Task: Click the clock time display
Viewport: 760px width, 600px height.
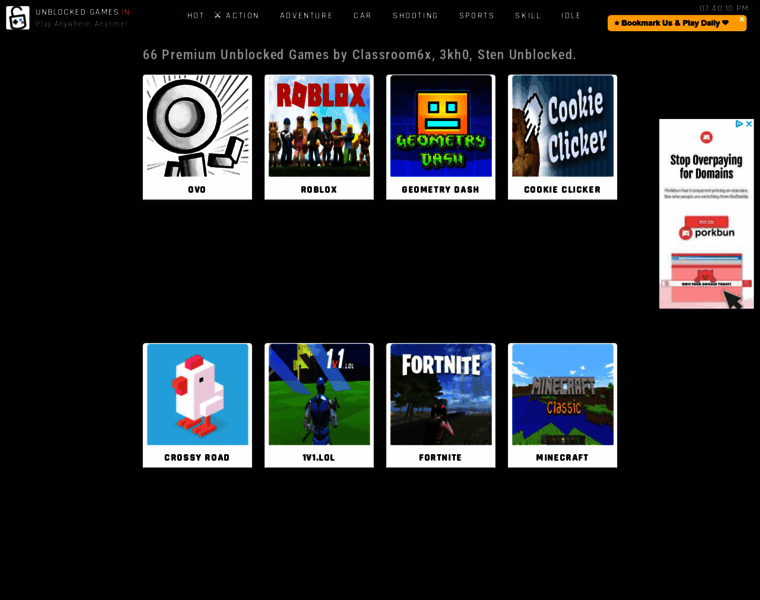Action: coord(724,8)
